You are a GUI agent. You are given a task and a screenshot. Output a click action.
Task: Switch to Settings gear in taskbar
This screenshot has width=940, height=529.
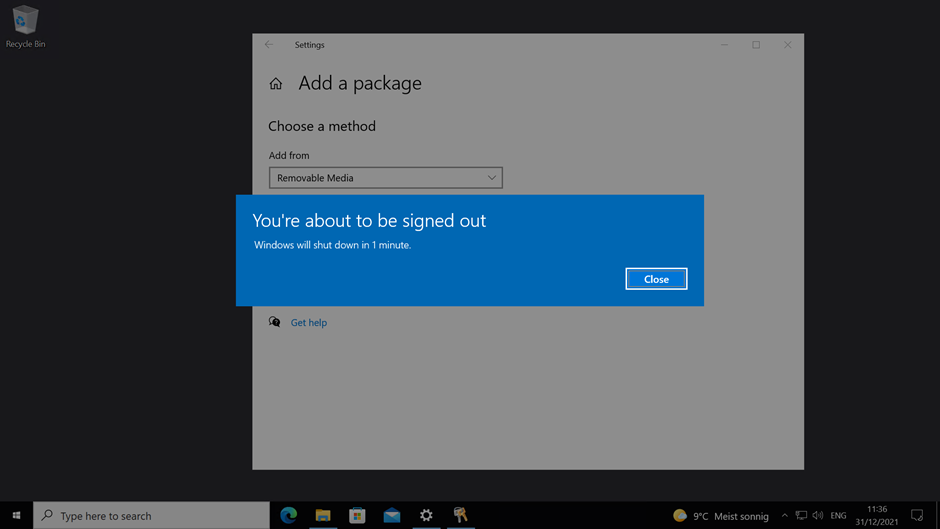coord(426,515)
